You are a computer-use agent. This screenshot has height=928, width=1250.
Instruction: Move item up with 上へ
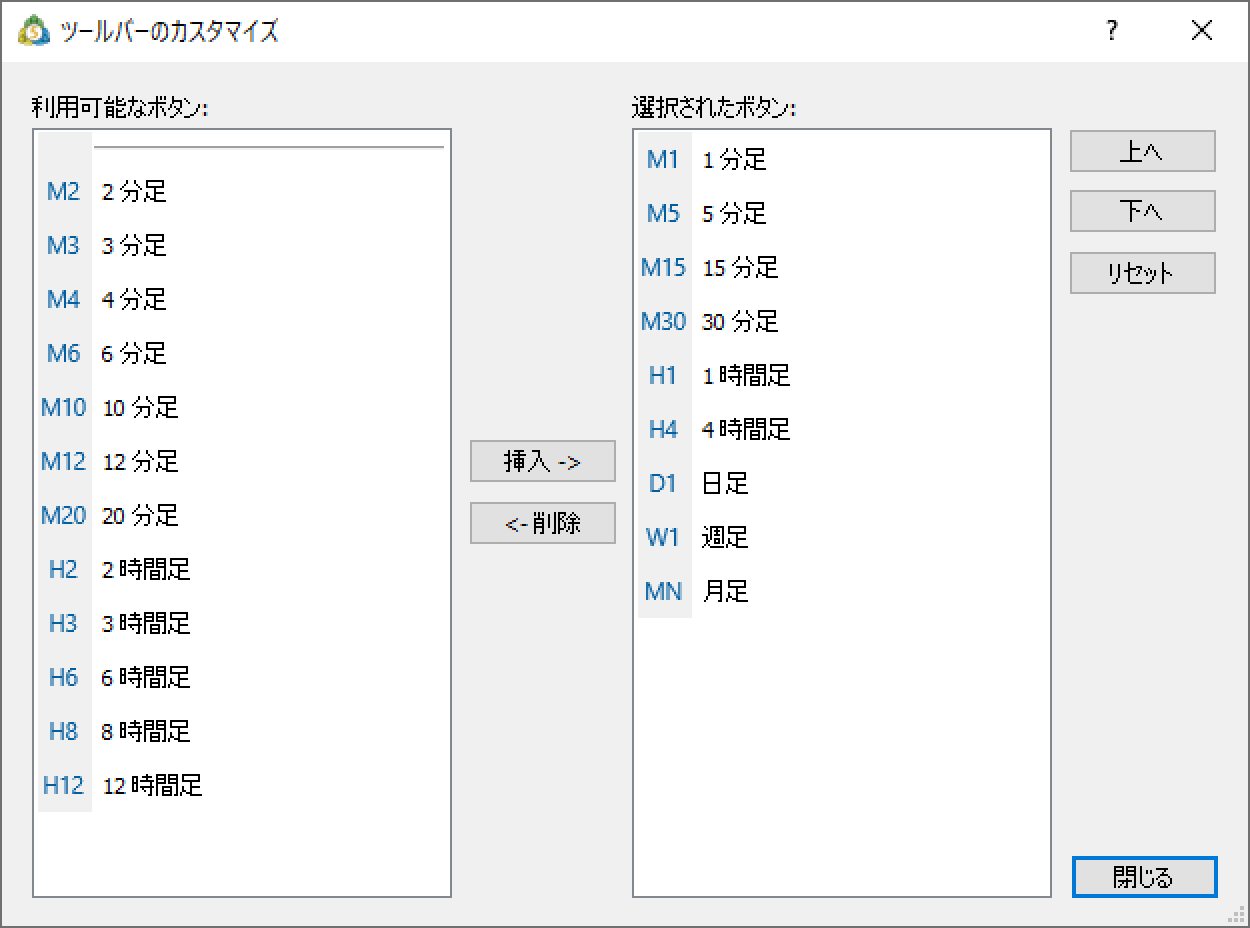click(1143, 152)
